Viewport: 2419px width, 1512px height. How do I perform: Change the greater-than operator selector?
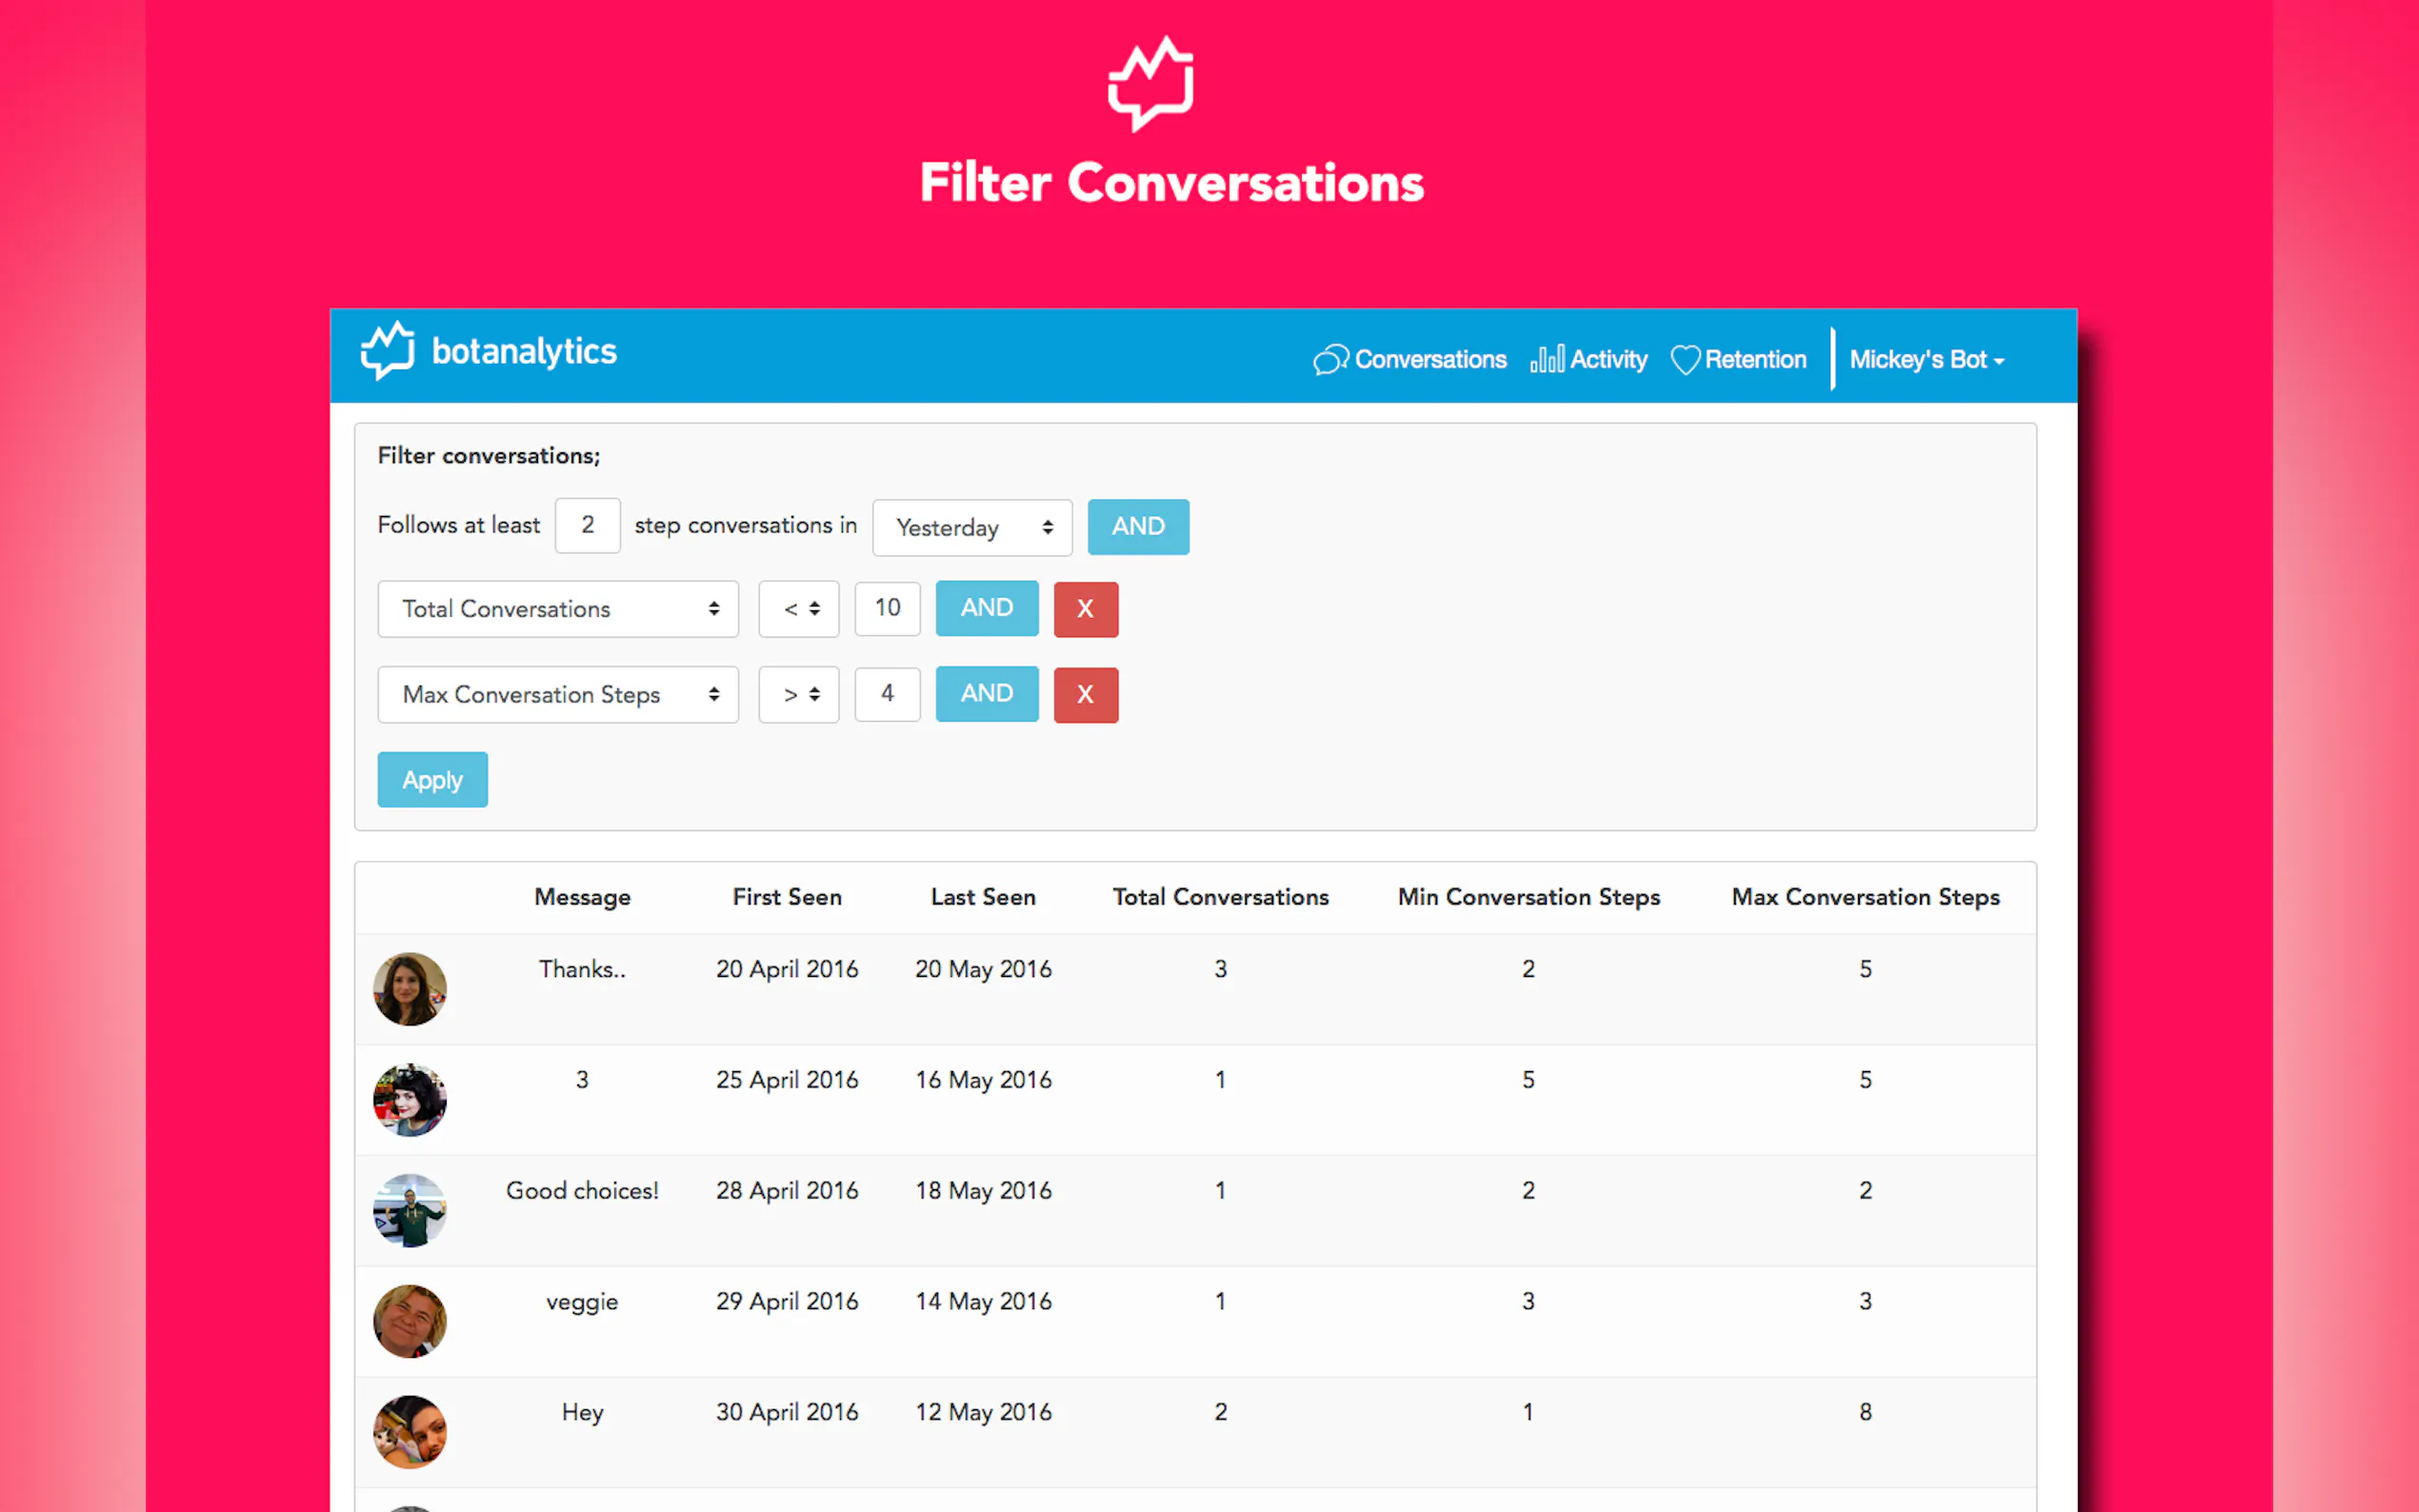[799, 694]
